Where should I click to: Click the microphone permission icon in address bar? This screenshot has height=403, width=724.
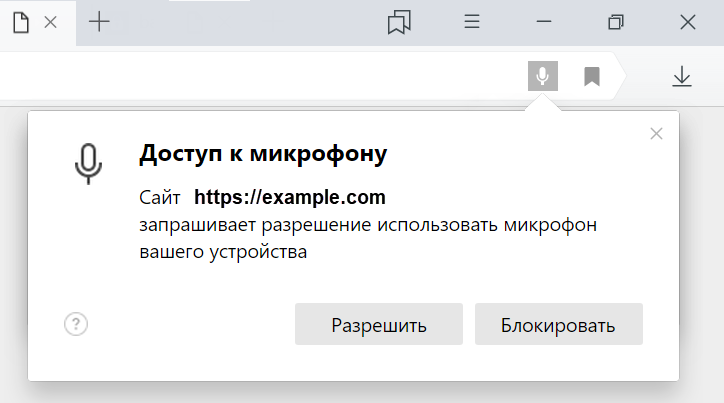point(543,76)
